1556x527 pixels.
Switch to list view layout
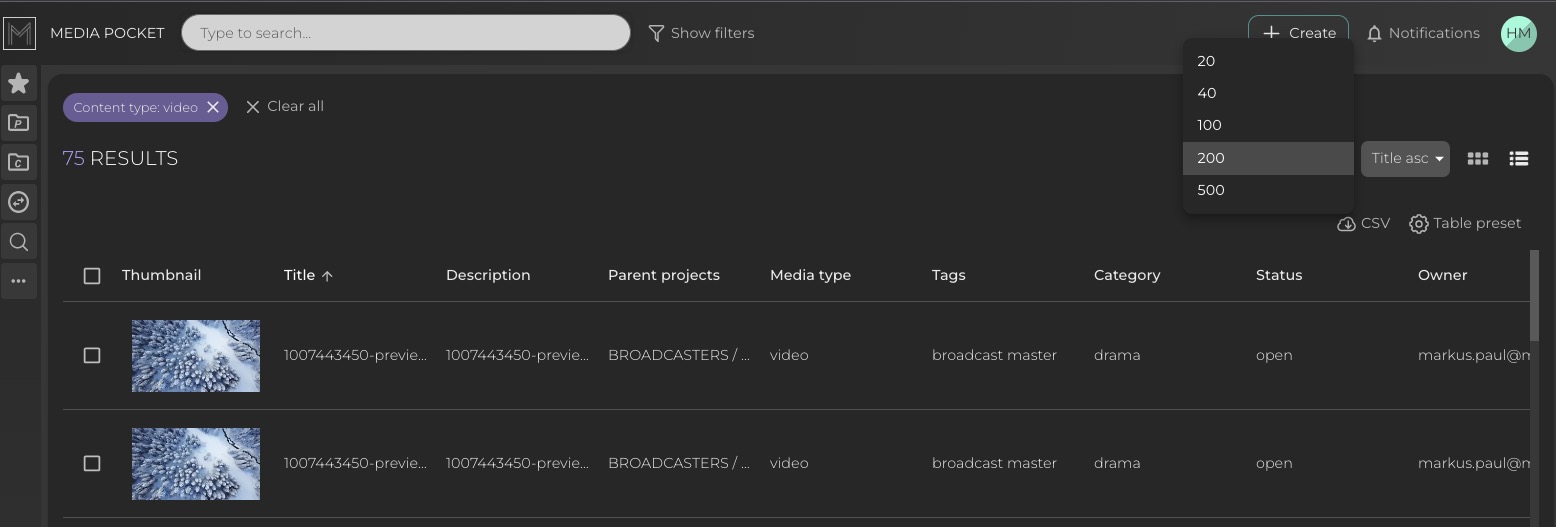(x=1518, y=159)
